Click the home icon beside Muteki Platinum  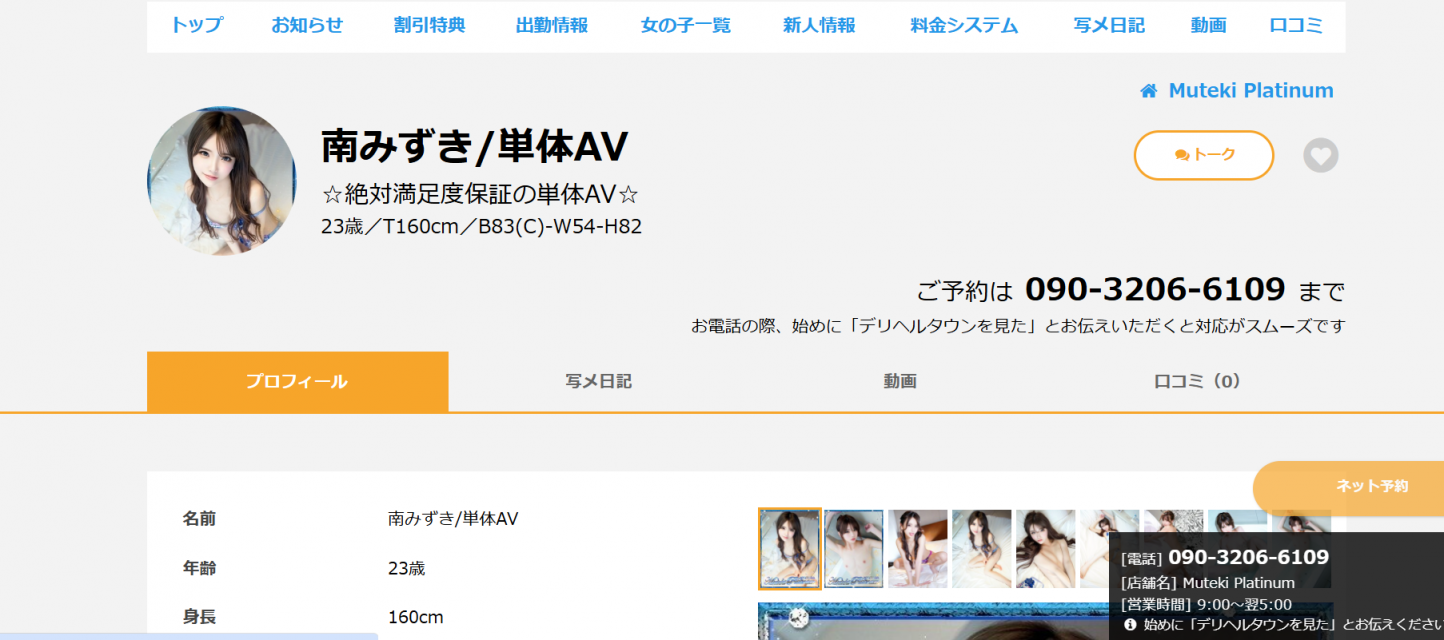click(1148, 91)
